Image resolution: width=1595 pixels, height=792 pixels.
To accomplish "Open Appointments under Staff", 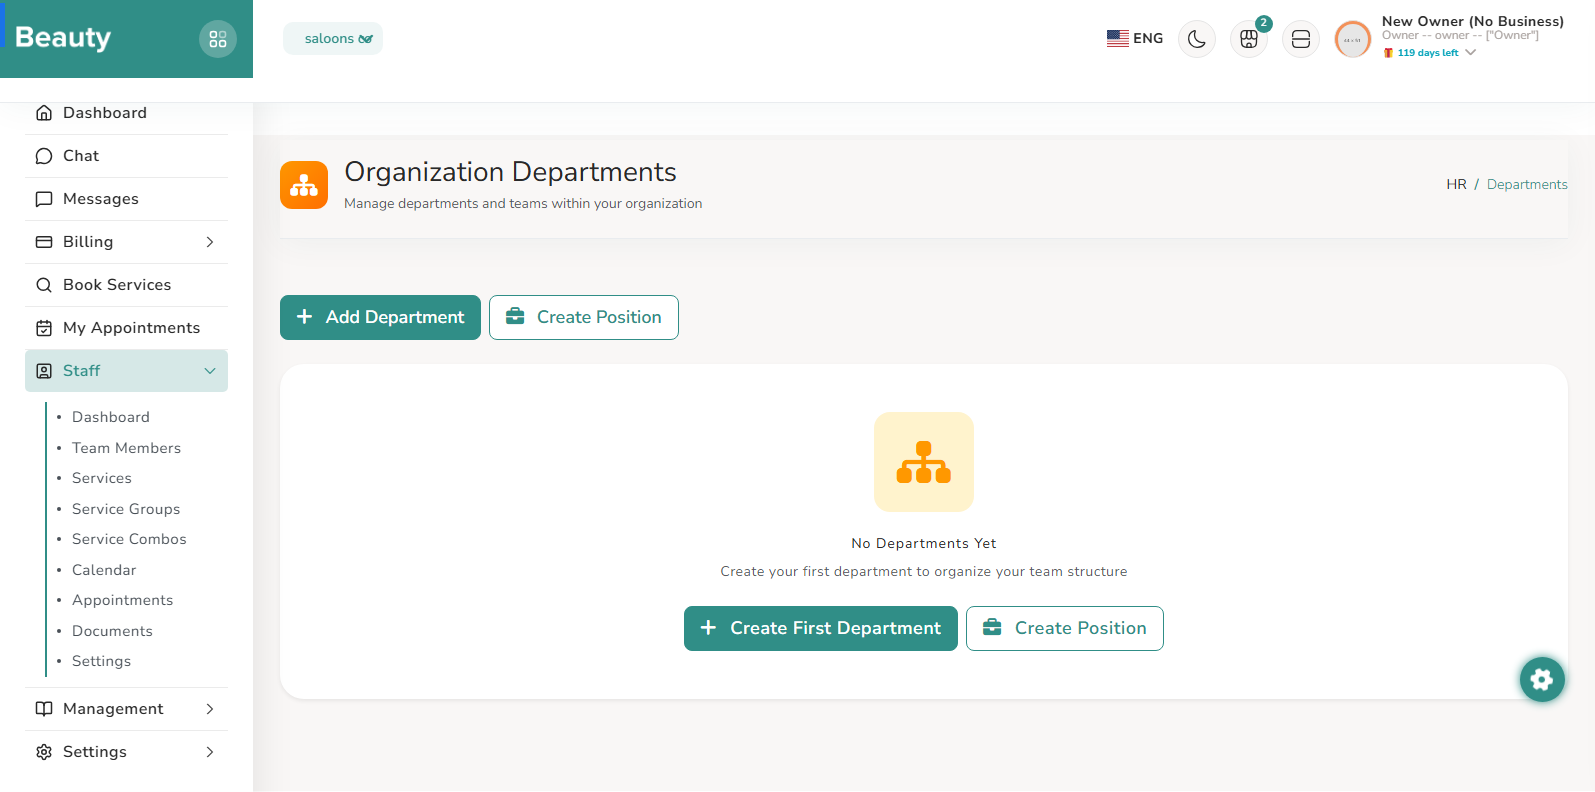I will (122, 600).
